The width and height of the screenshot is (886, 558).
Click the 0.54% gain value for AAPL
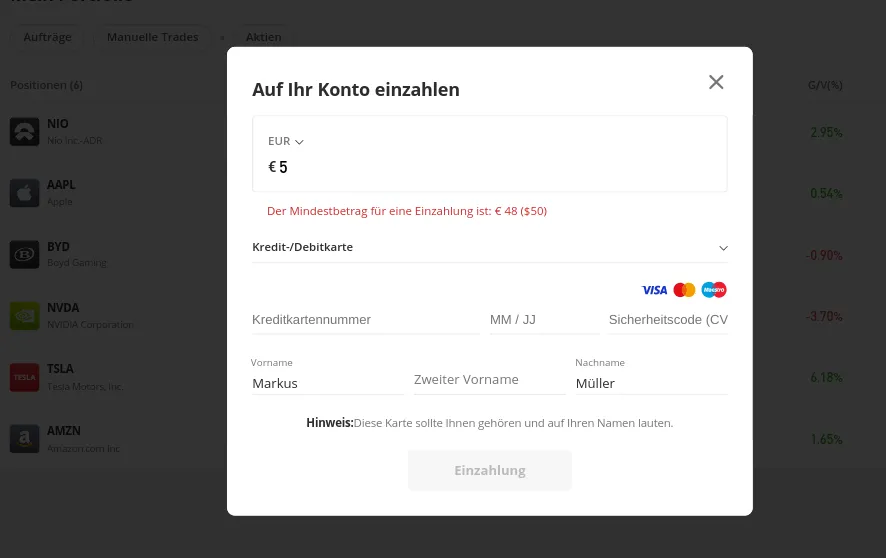coord(826,194)
